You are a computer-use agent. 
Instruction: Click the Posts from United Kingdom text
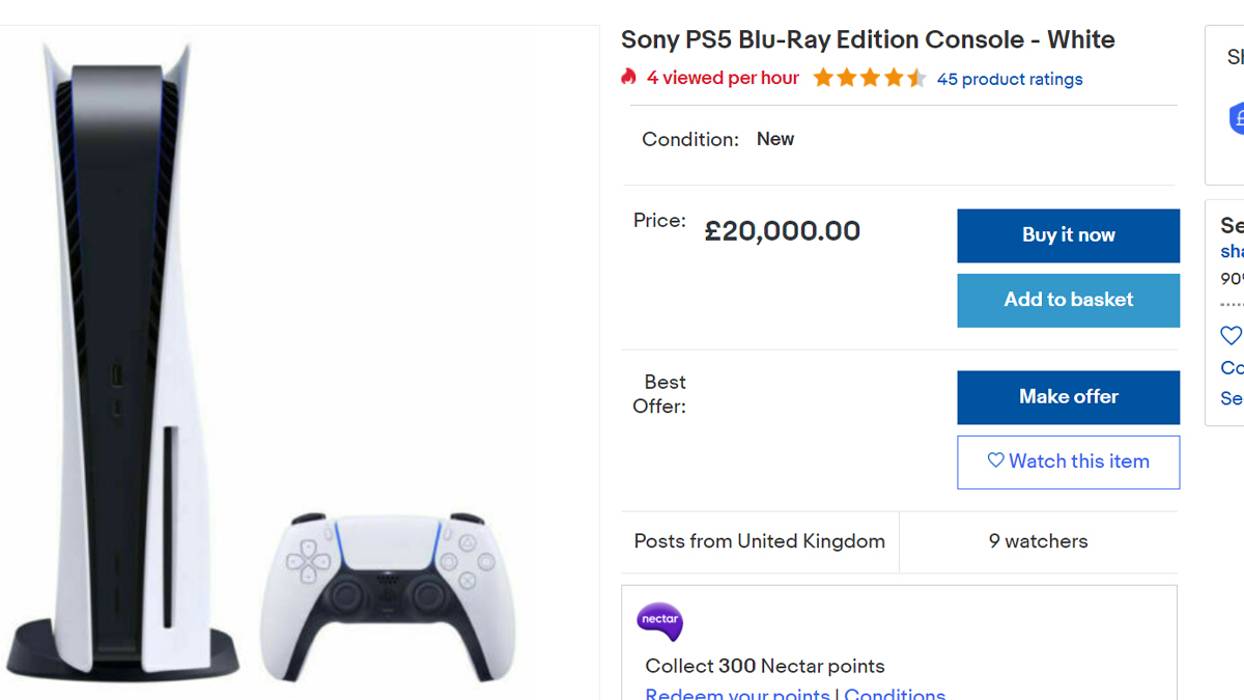(x=759, y=541)
